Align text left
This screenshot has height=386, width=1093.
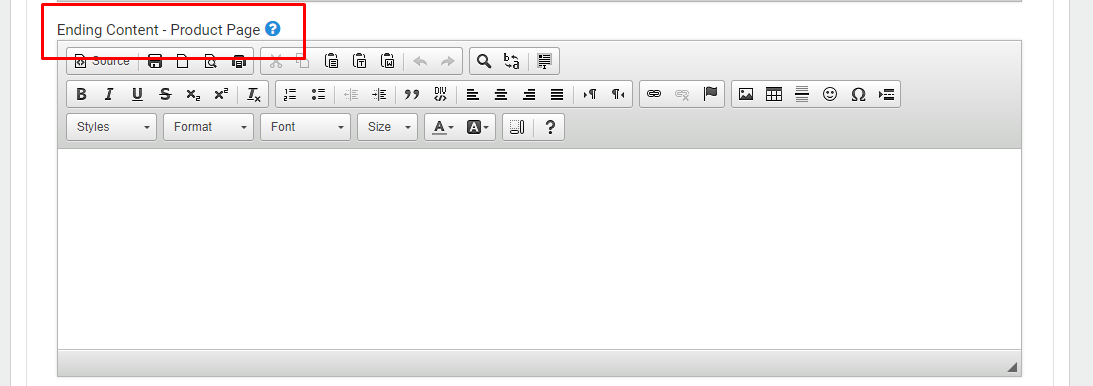click(x=473, y=94)
